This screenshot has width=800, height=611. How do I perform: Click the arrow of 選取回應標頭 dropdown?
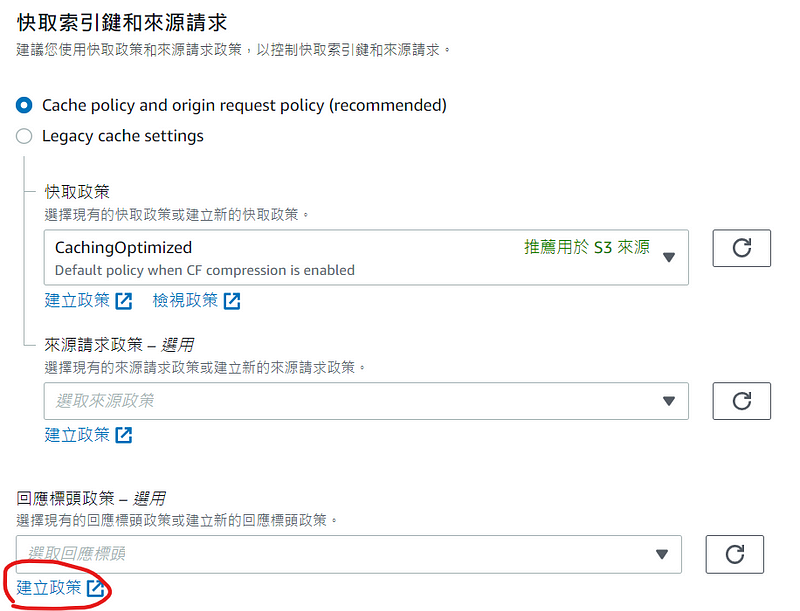[x=662, y=554]
